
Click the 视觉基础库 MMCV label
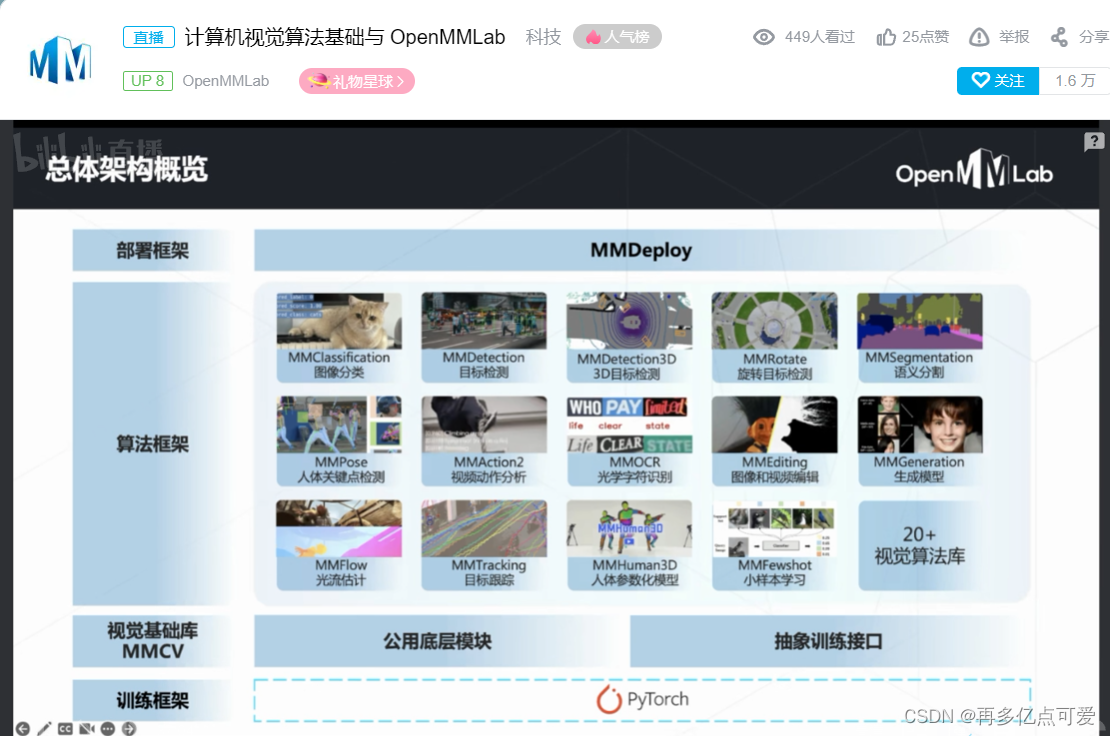152,641
